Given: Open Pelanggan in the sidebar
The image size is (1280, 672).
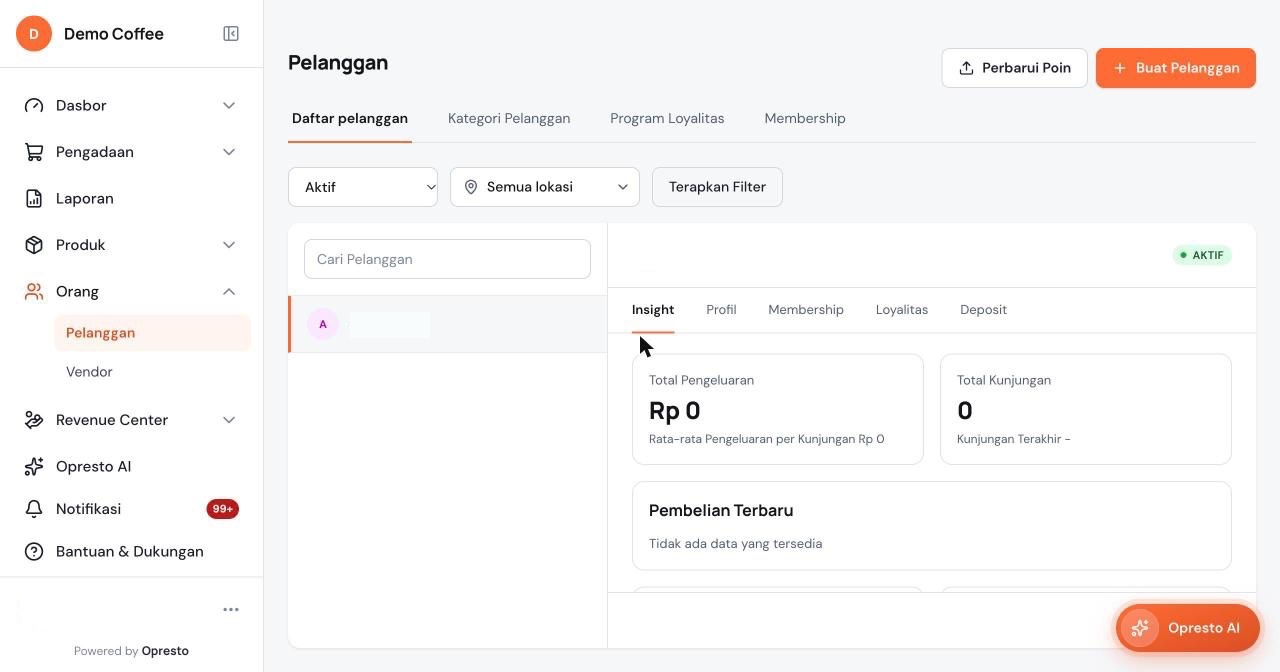Looking at the screenshot, I should (x=152, y=333).
